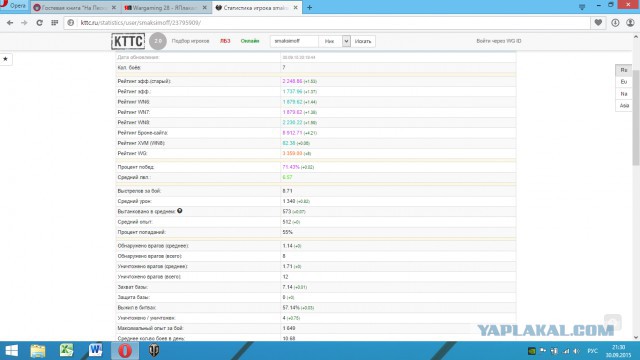Click the star favorites button on the left

coord(5,59)
